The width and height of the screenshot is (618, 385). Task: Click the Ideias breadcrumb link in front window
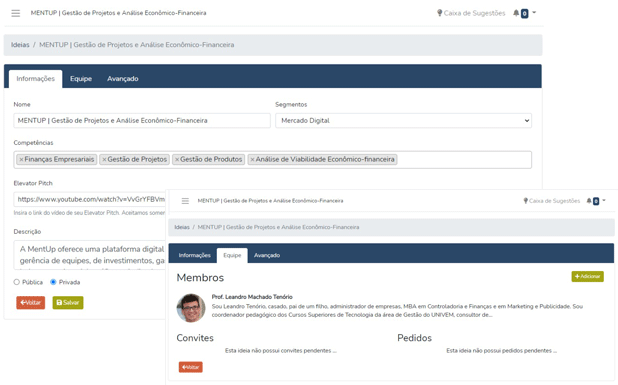[182, 227]
